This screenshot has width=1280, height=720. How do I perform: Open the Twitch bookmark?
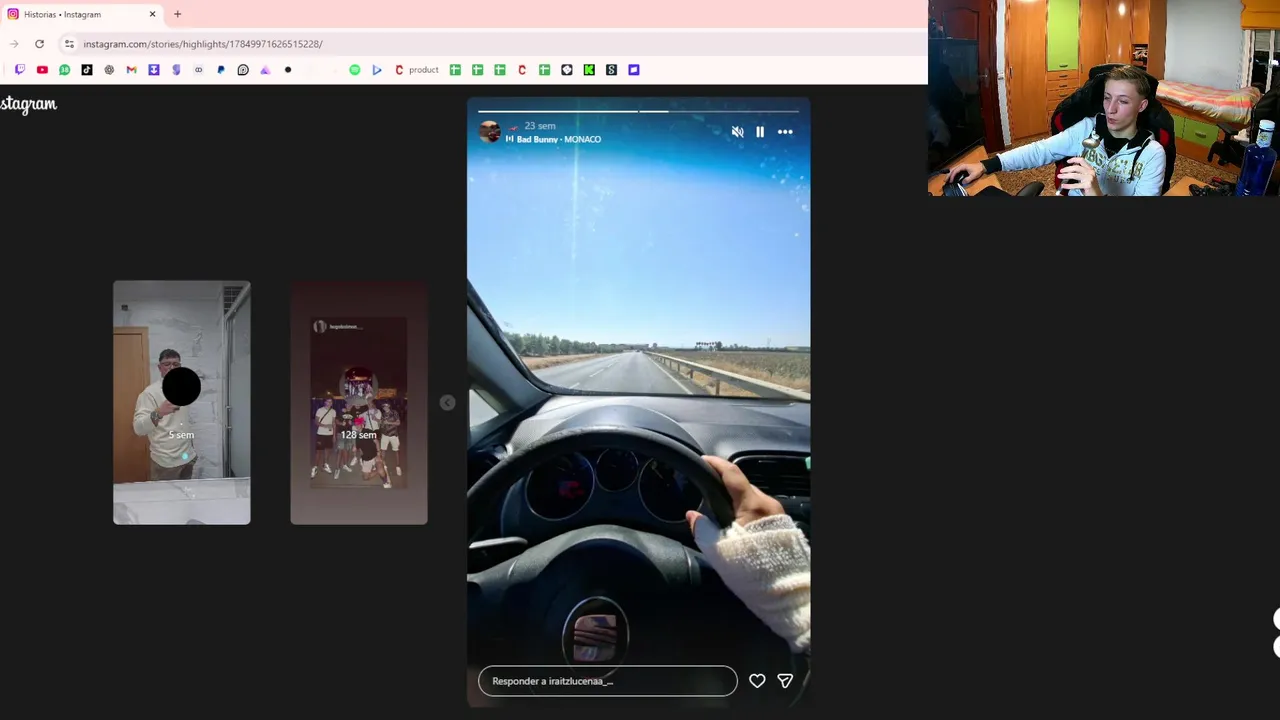click(19, 70)
